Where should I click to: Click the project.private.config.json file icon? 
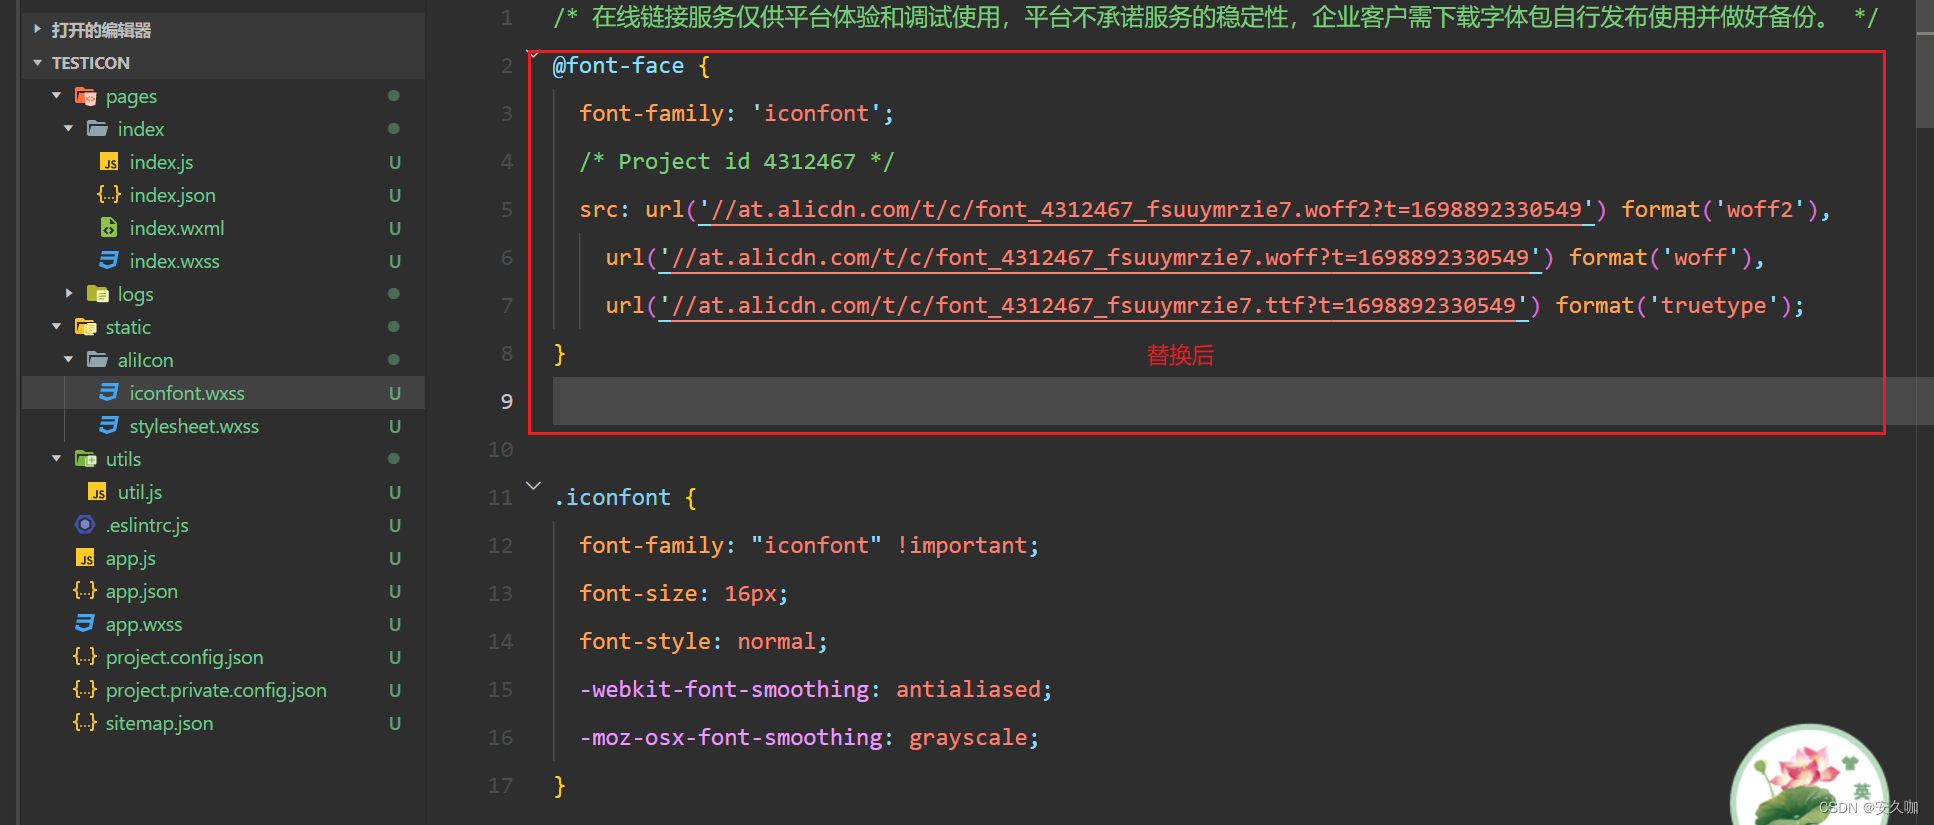(86, 690)
